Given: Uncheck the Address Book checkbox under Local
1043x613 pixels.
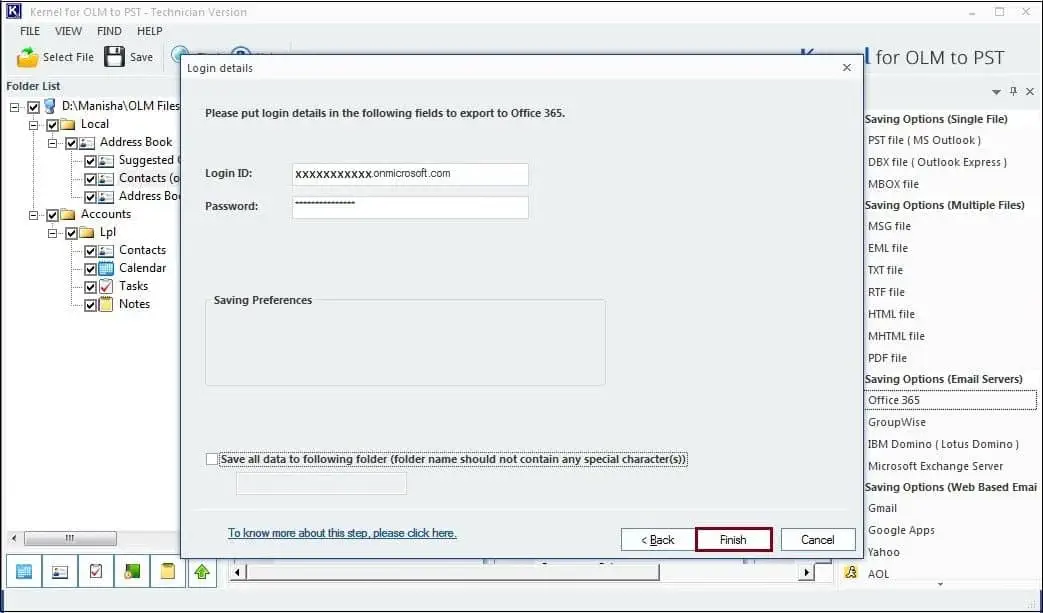Looking at the screenshot, I should pyautogui.click(x=71, y=143).
